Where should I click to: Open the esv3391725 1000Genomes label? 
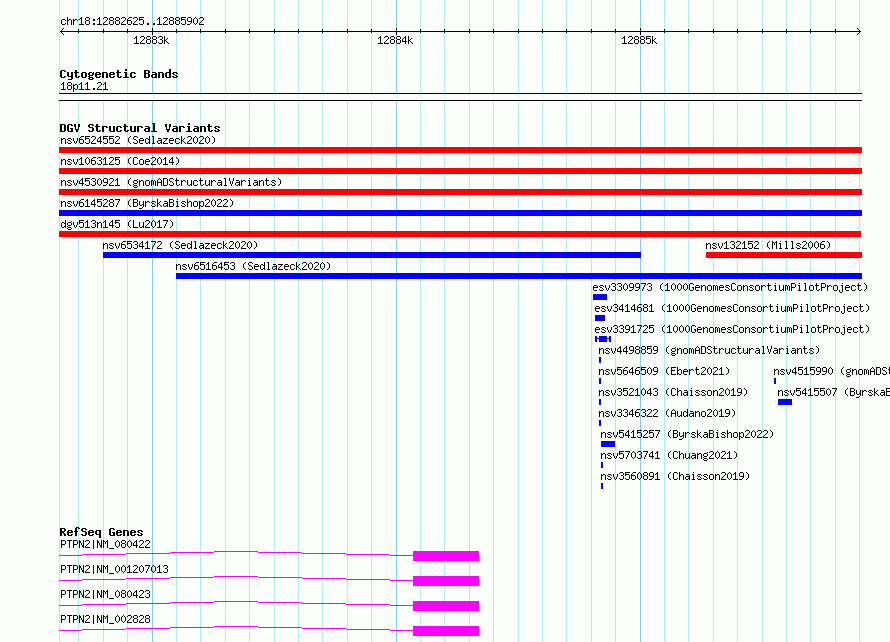732,329
